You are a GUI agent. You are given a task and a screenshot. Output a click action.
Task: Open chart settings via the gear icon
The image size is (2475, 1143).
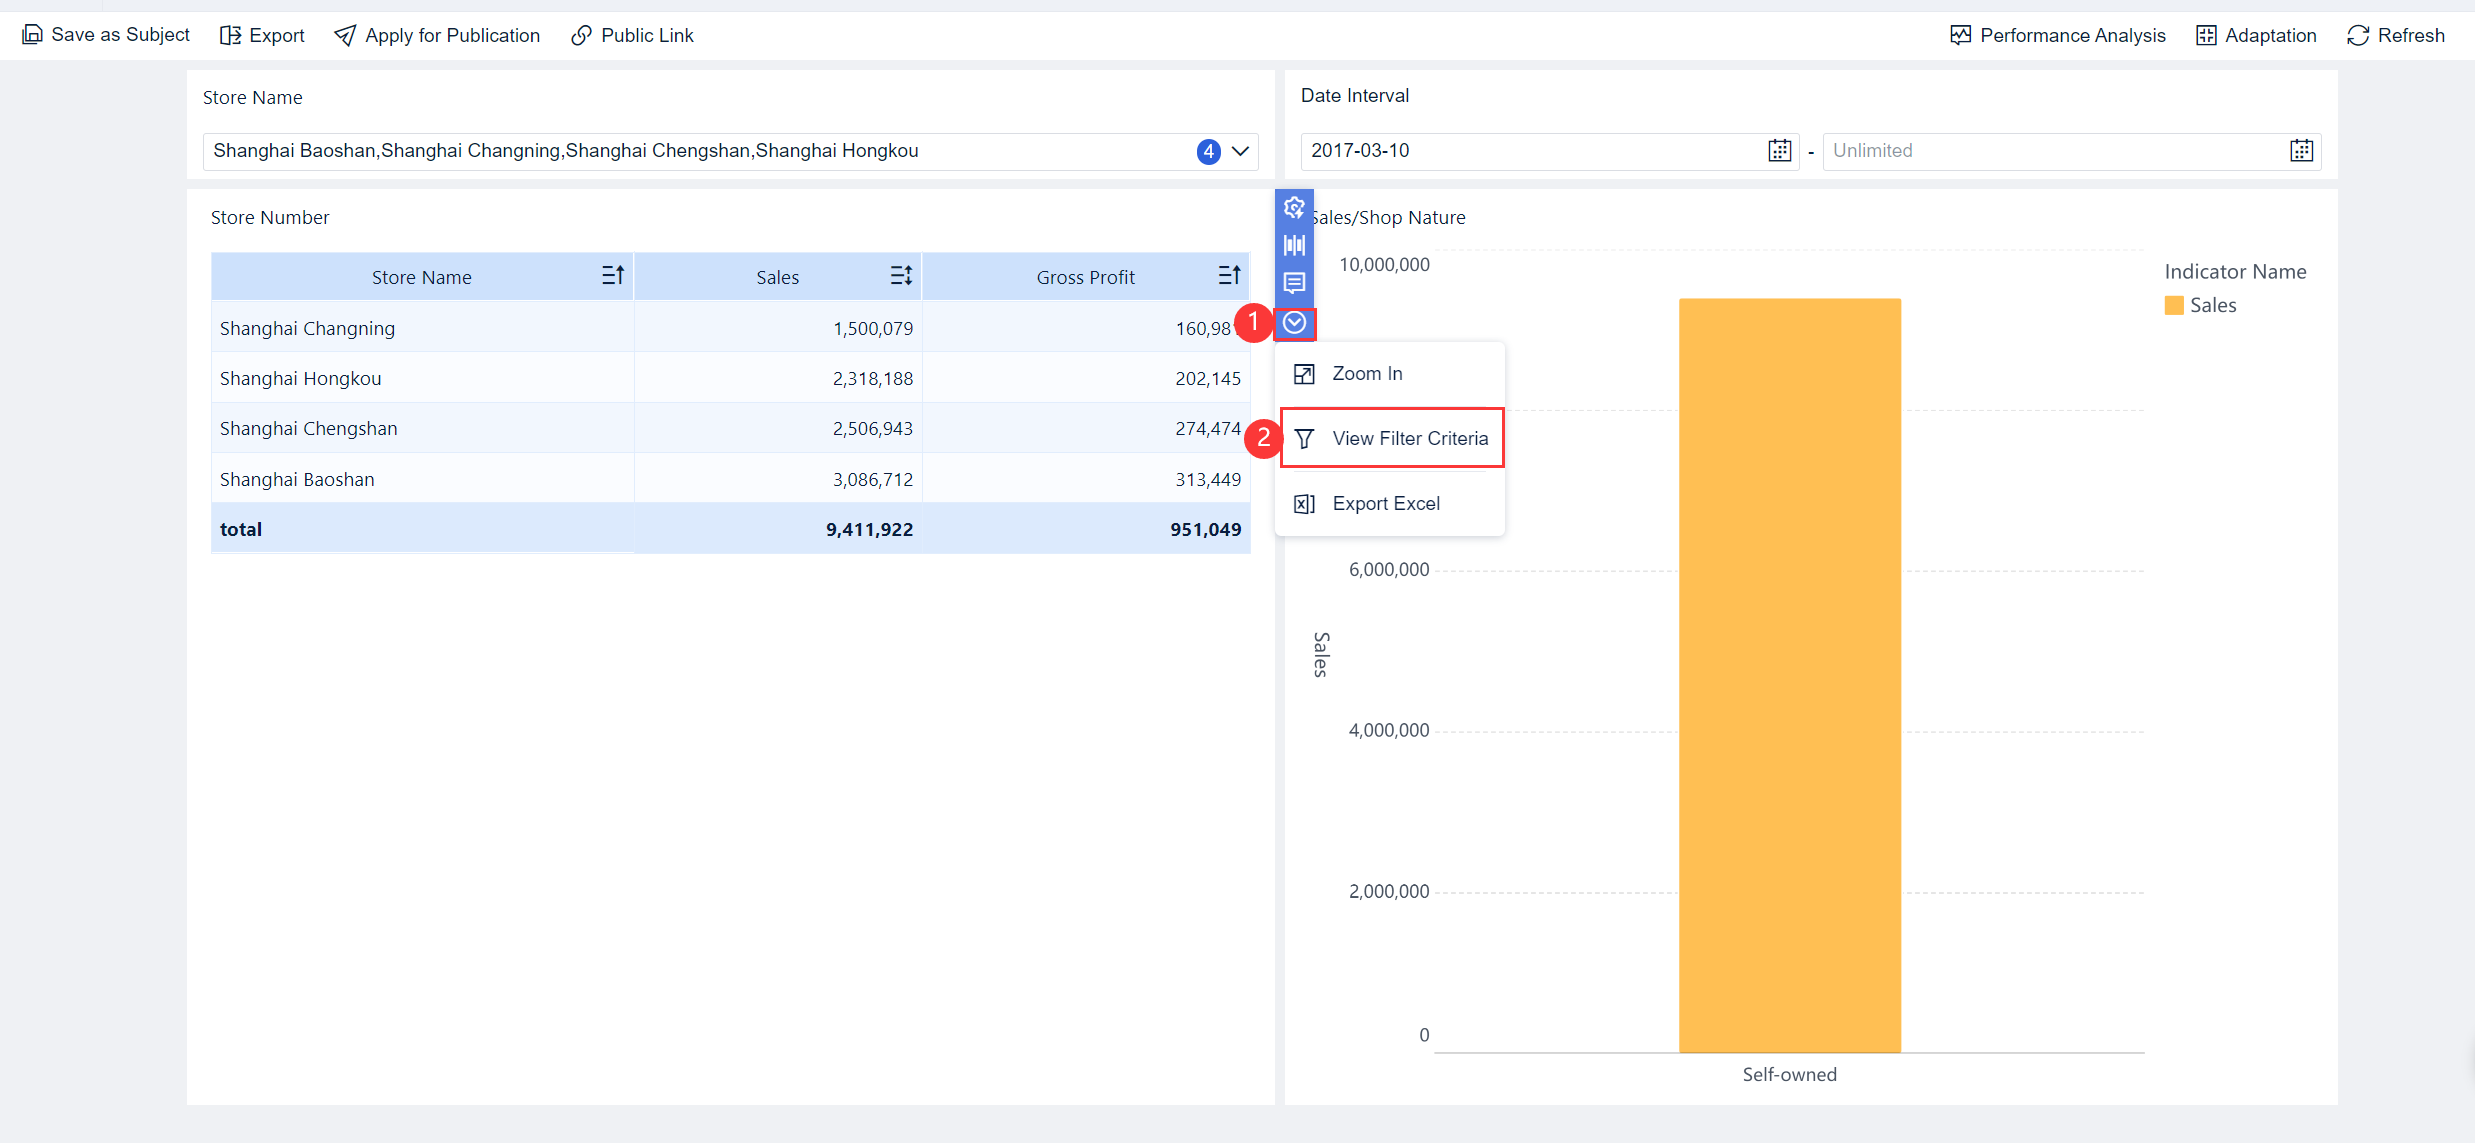1294,207
